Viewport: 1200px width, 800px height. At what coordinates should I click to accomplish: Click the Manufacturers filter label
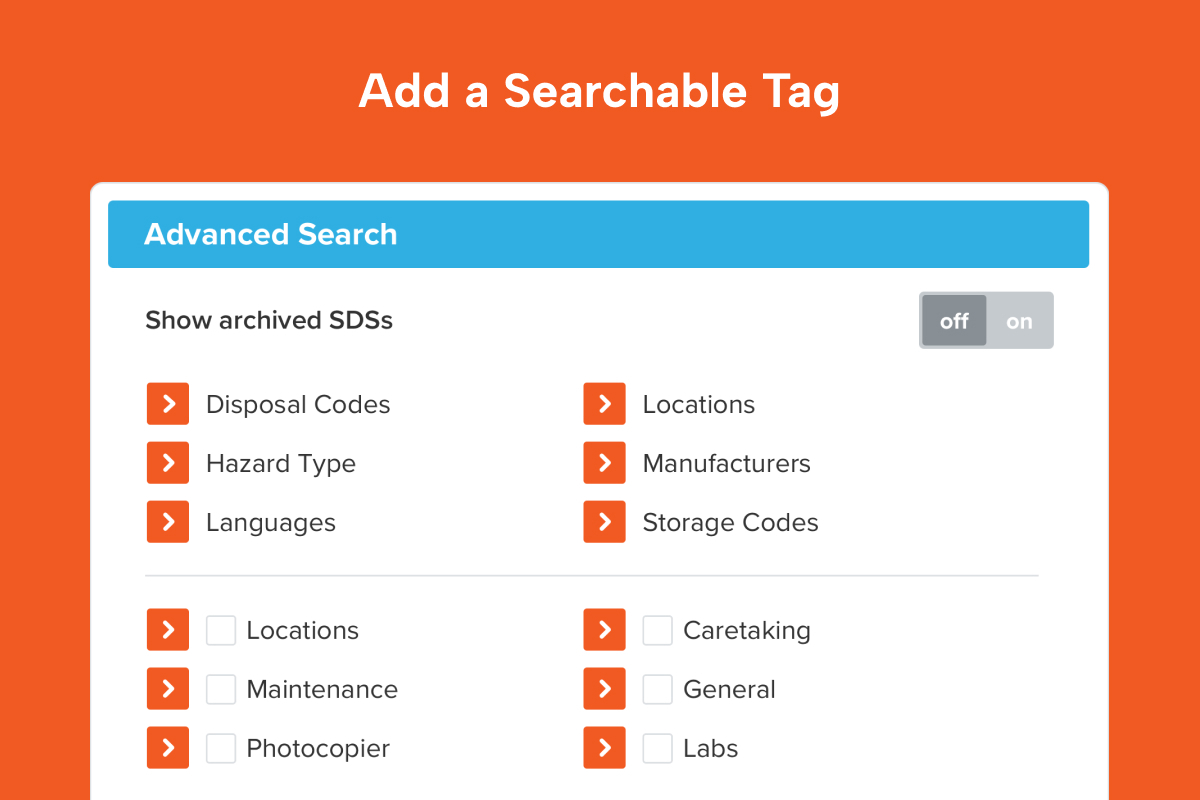pos(726,464)
